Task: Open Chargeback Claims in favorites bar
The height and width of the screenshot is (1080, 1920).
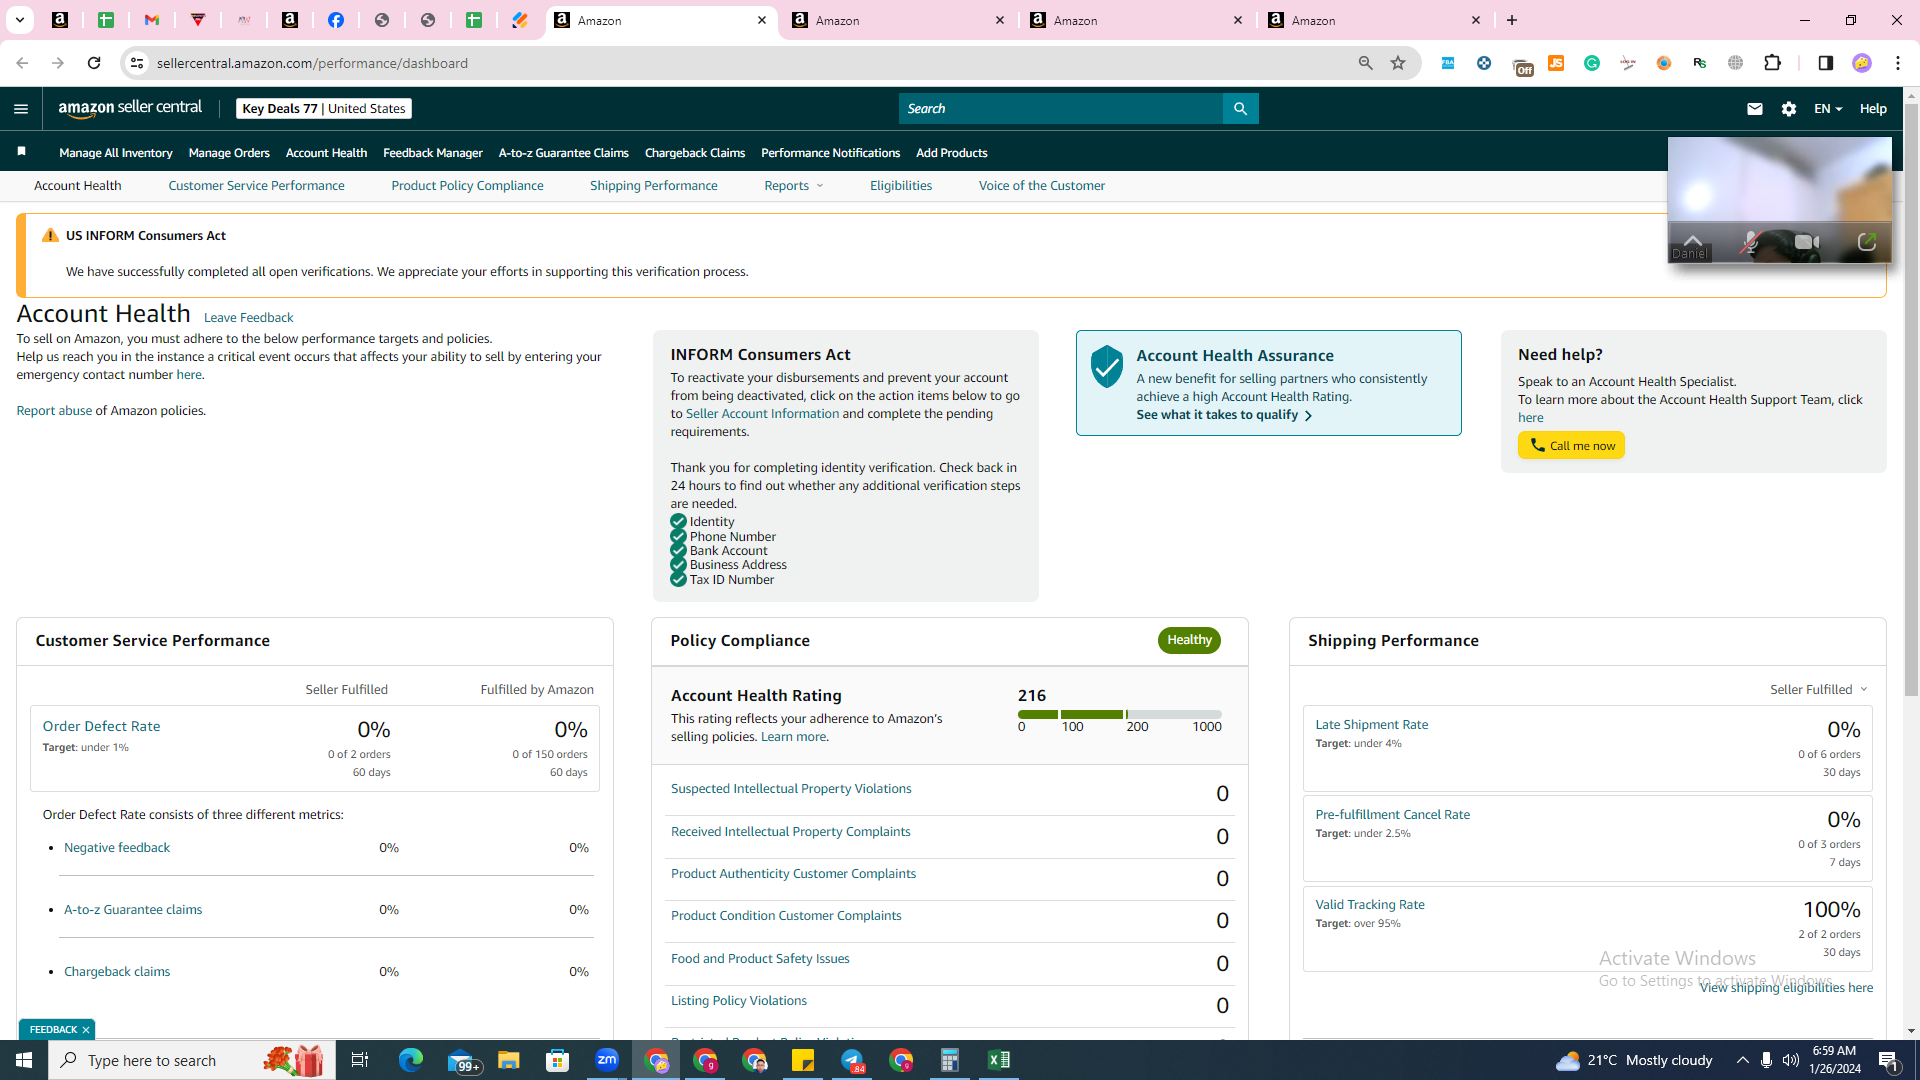Action: (x=695, y=153)
